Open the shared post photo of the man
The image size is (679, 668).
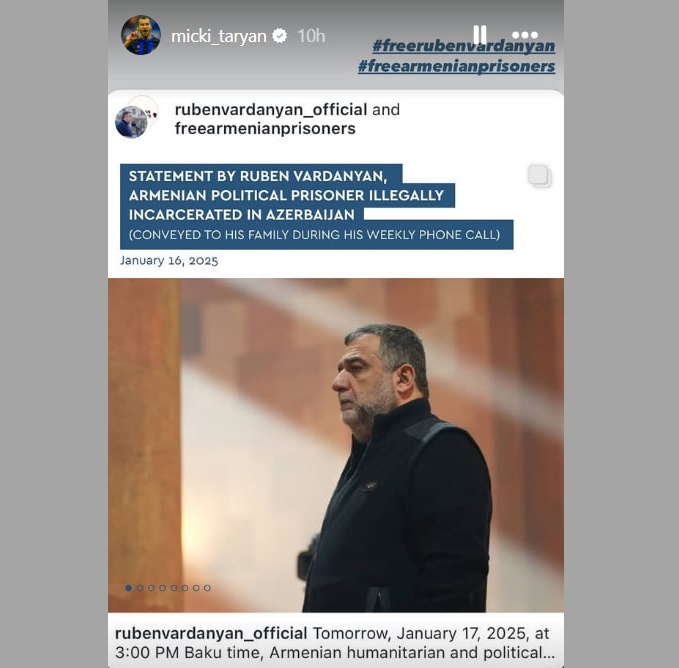336,445
